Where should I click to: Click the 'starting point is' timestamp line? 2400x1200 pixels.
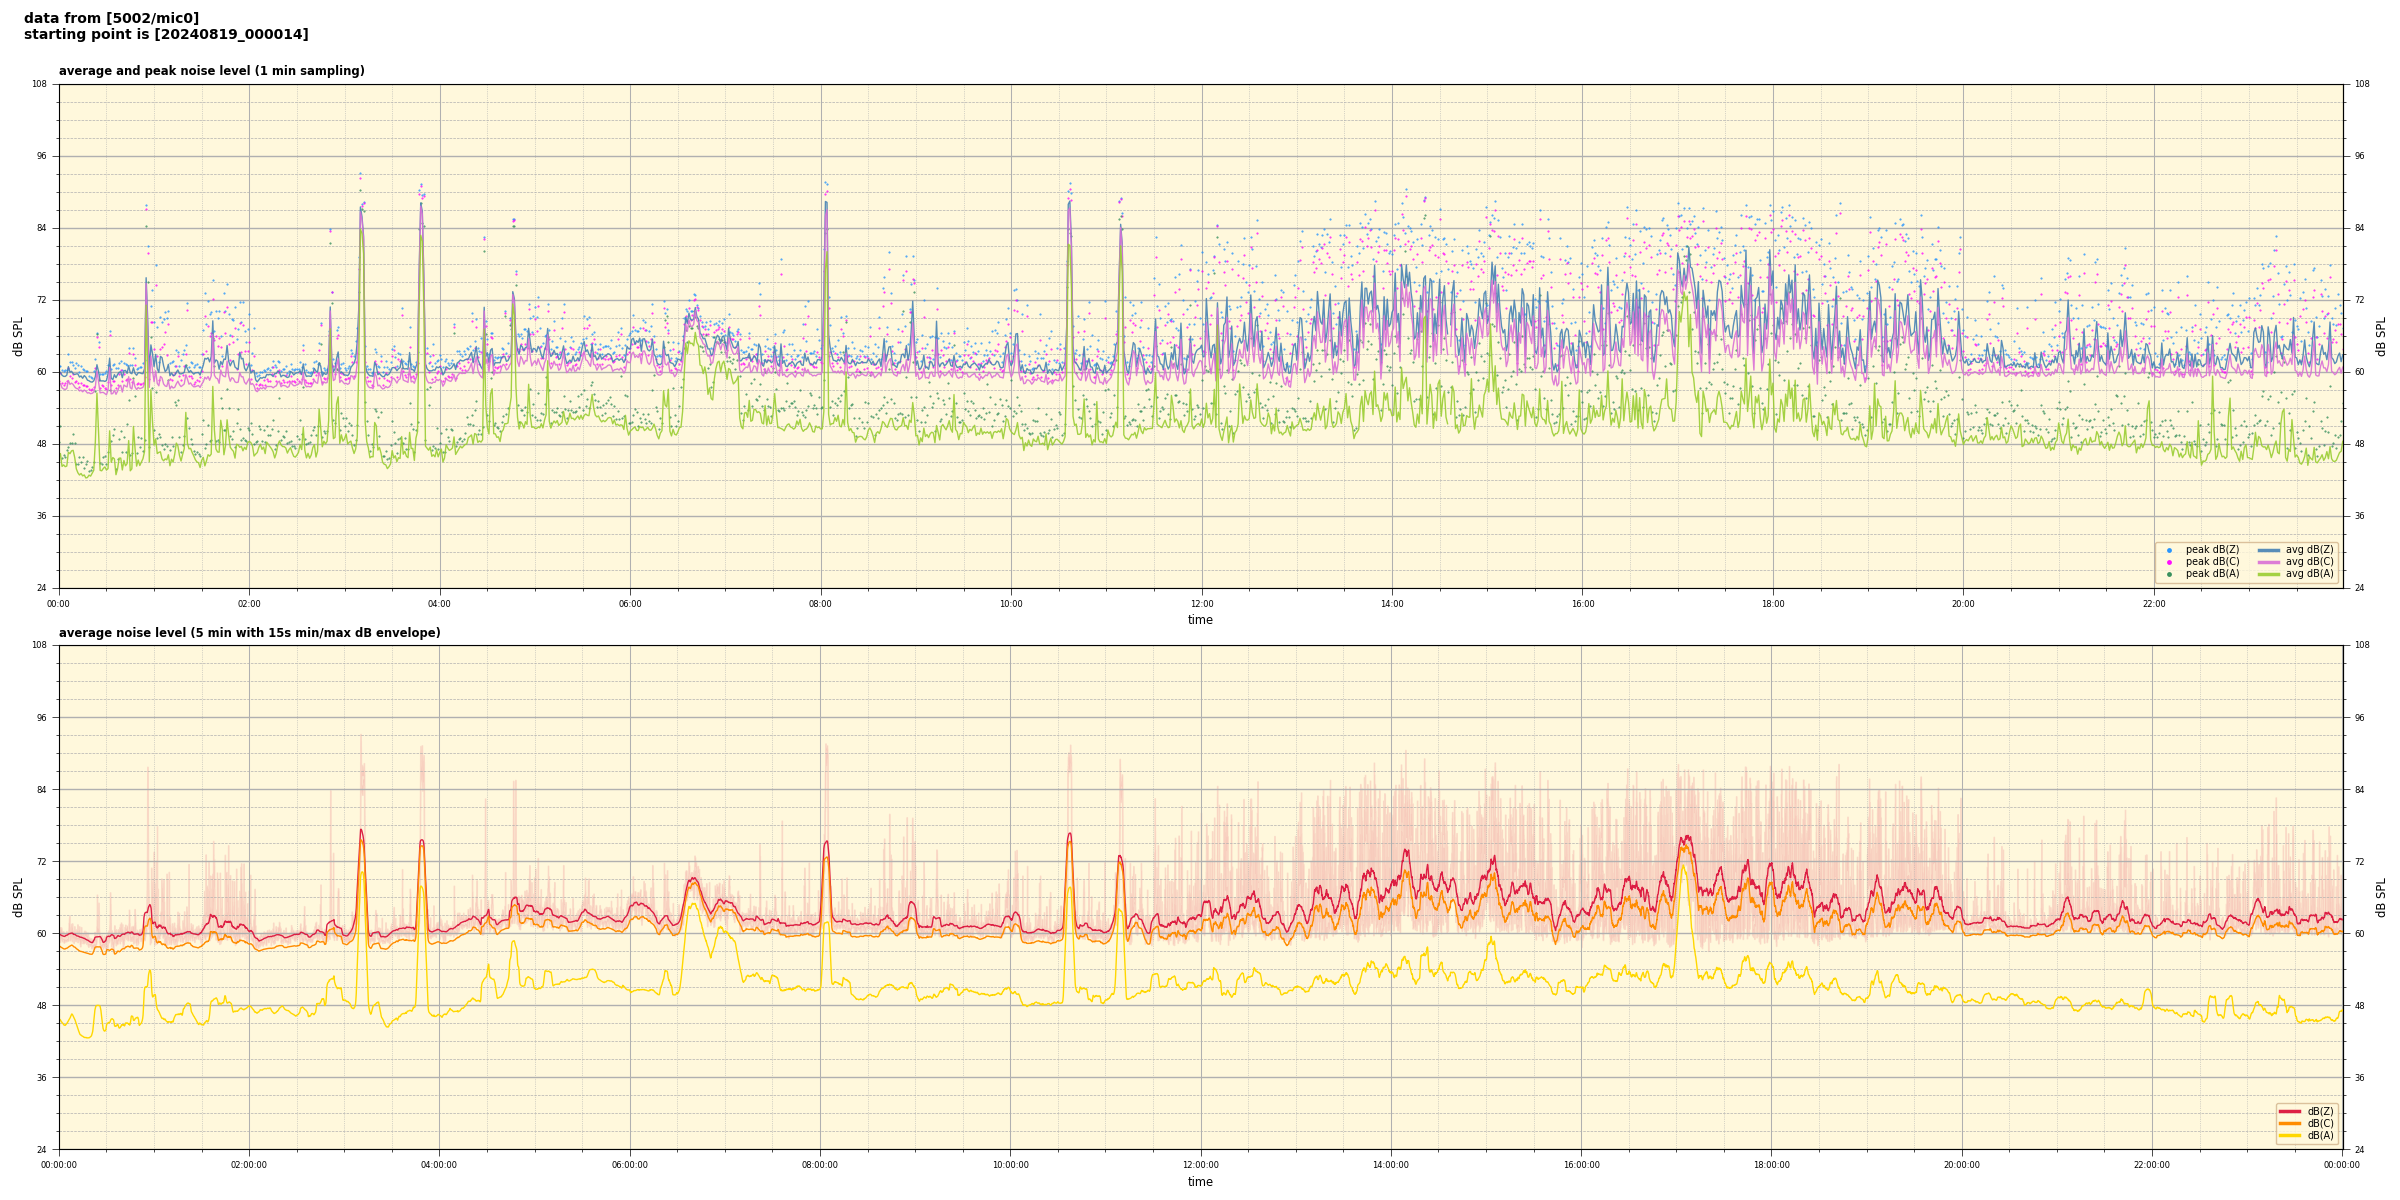166,35
